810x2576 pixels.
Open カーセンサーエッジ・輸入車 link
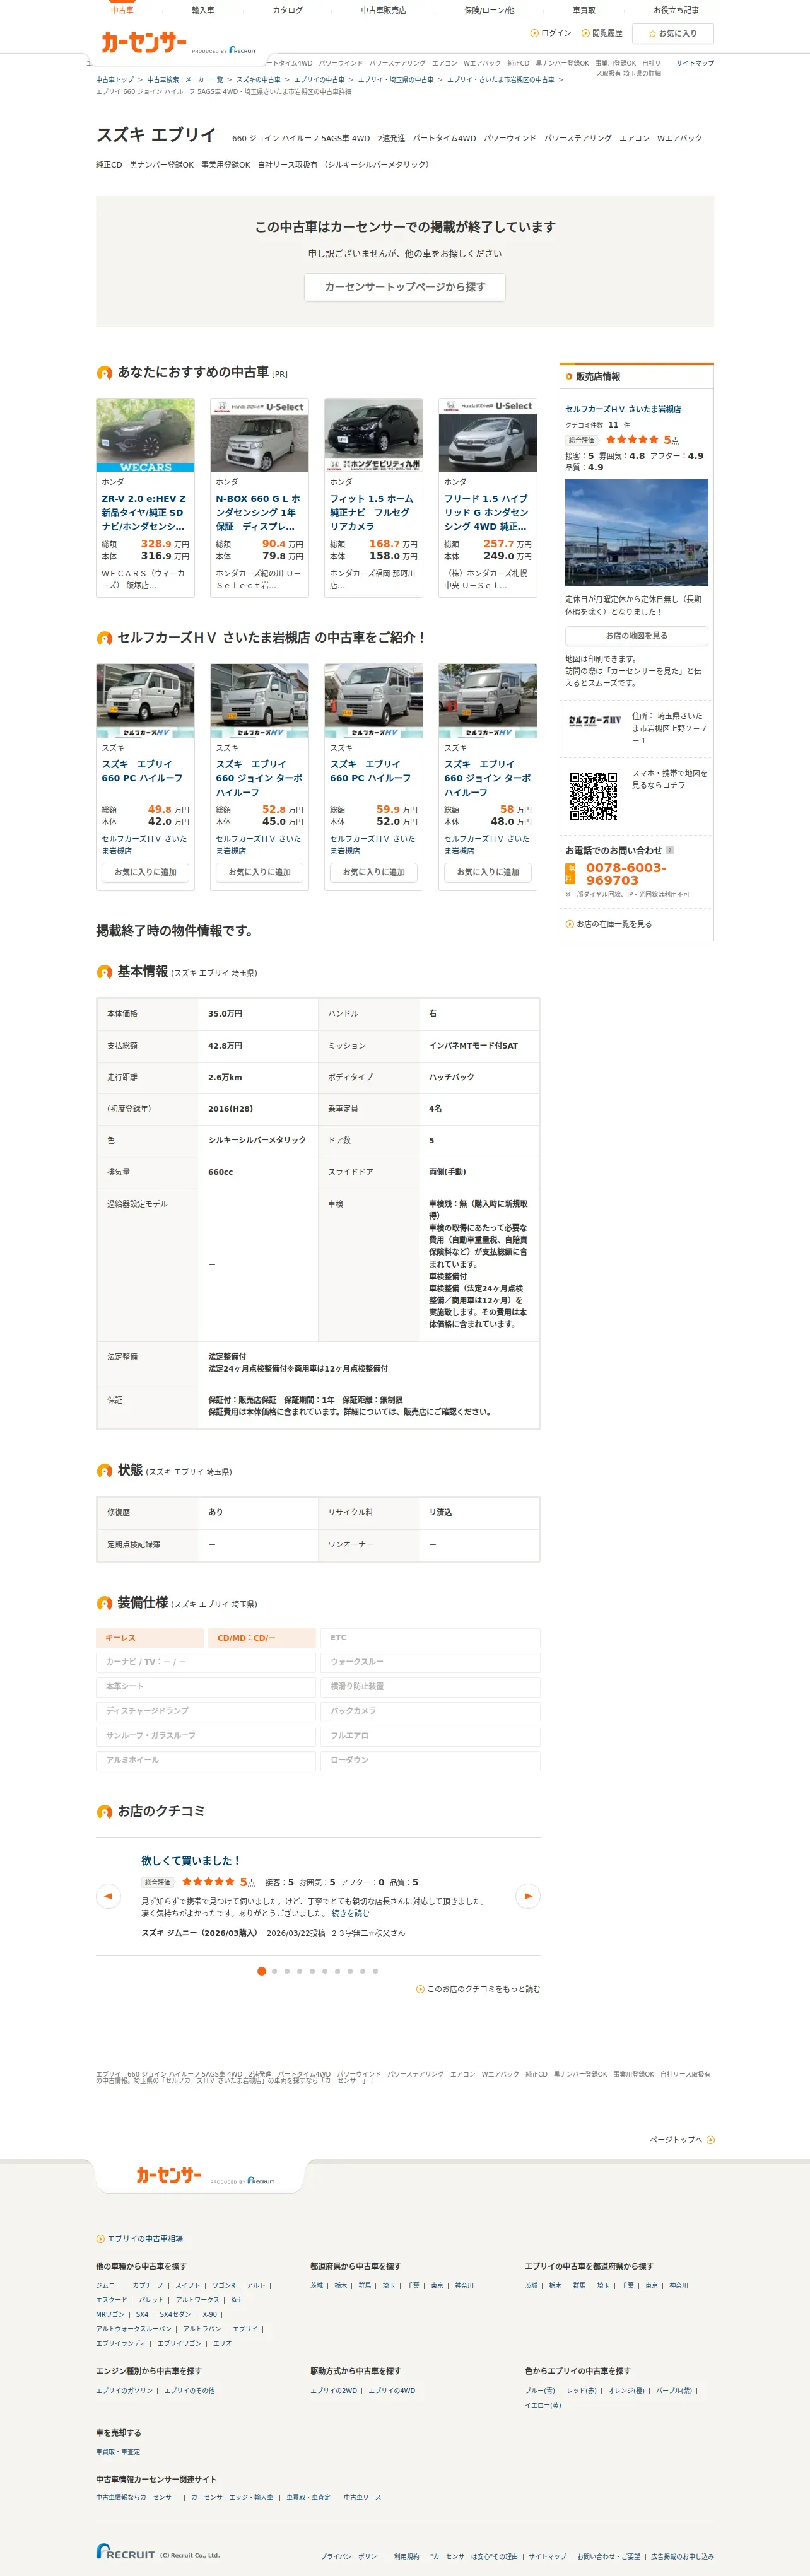point(232,2497)
